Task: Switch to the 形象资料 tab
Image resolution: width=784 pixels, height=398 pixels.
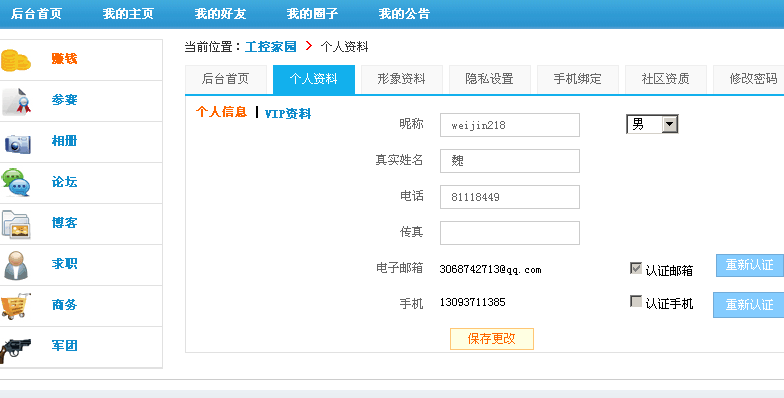Action: pyautogui.click(x=401, y=79)
